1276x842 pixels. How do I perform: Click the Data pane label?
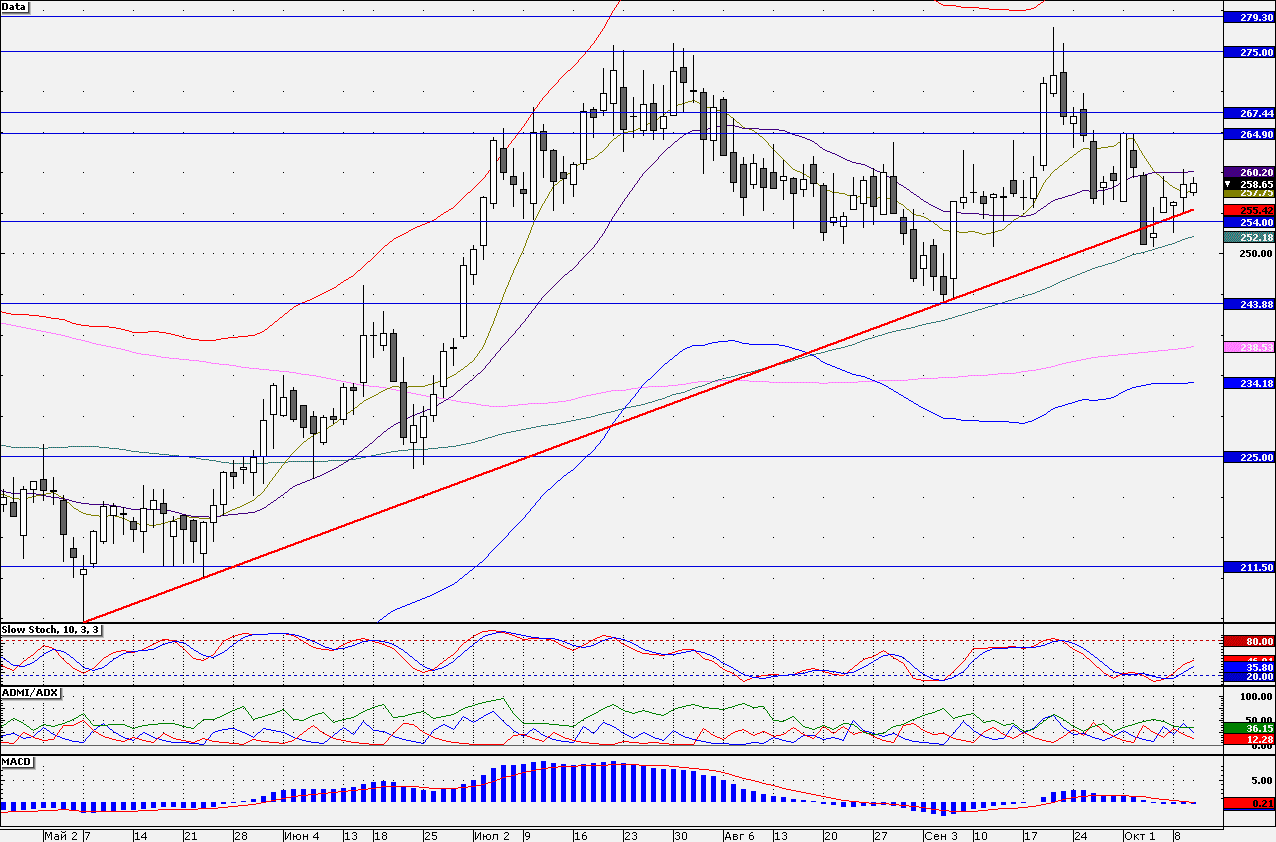pyautogui.click(x=15, y=6)
